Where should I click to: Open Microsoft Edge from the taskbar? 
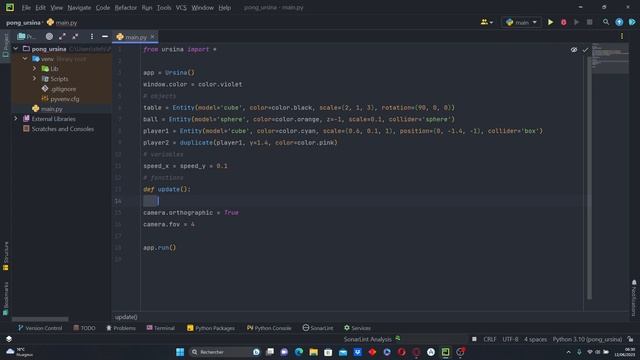pos(299,352)
